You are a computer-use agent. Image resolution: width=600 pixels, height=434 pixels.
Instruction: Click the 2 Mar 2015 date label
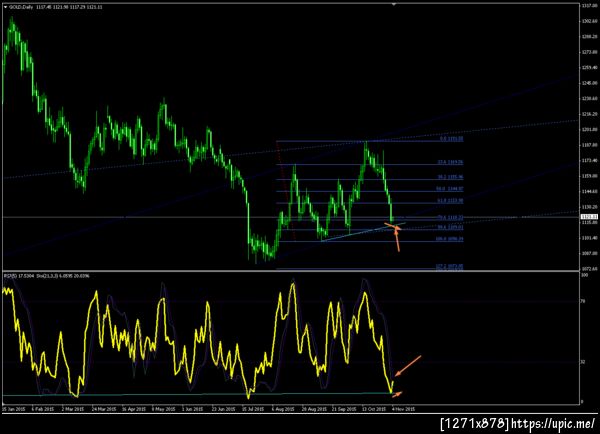pyautogui.click(x=73, y=409)
